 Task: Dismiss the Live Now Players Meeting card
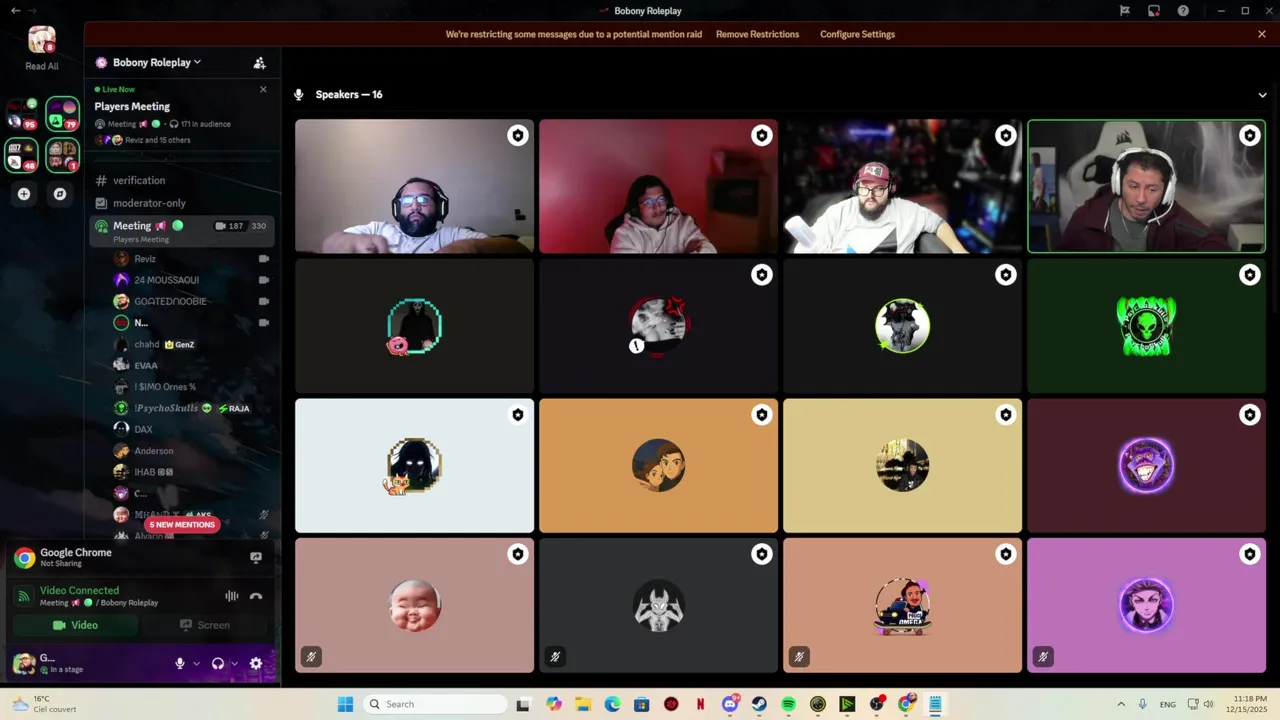263,89
